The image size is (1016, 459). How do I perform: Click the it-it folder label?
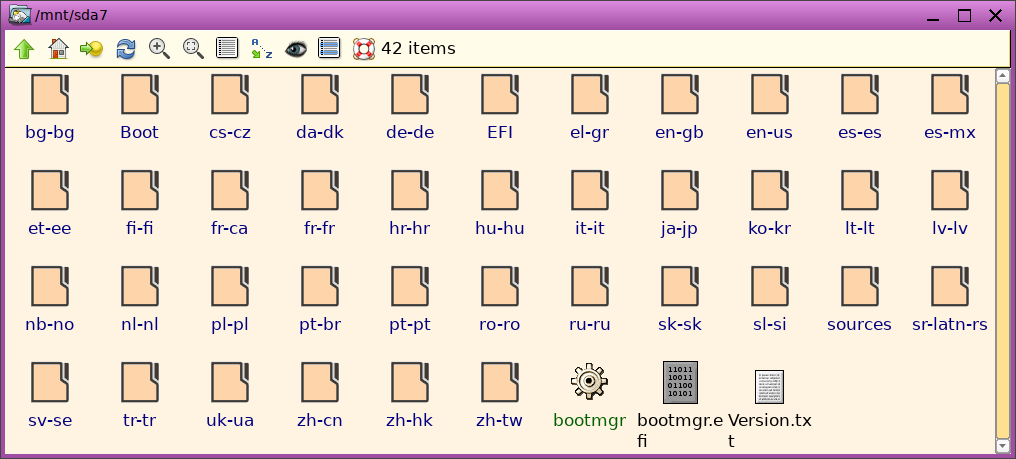(x=590, y=229)
